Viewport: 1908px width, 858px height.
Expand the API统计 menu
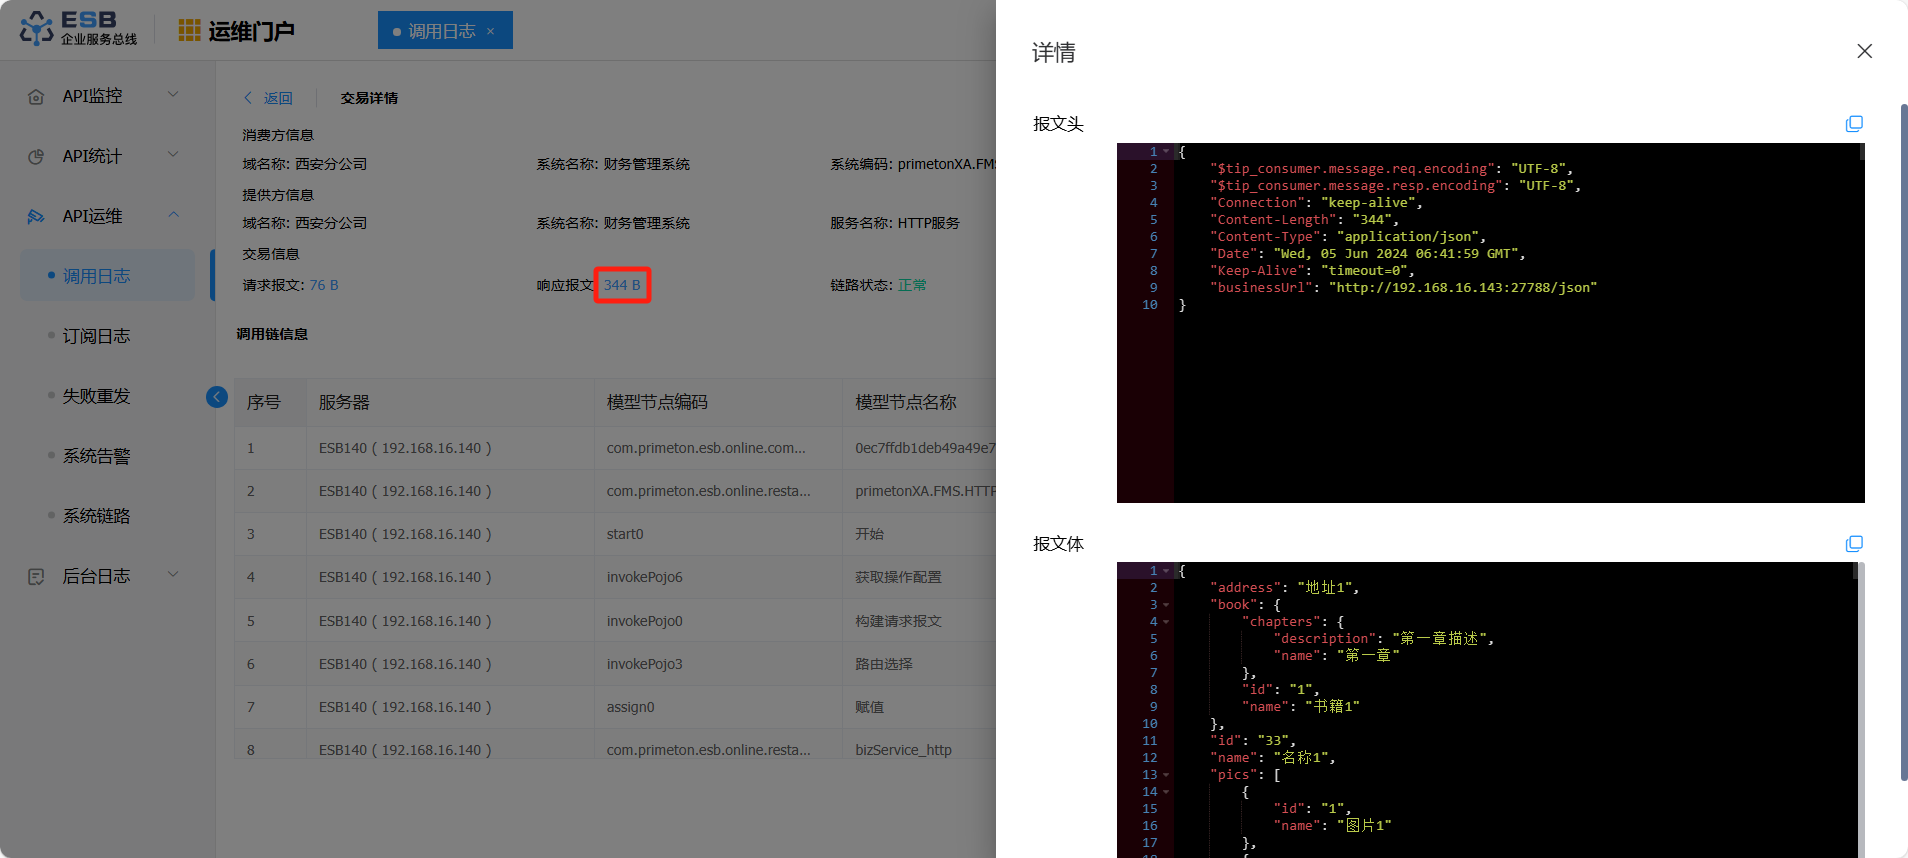(173, 155)
